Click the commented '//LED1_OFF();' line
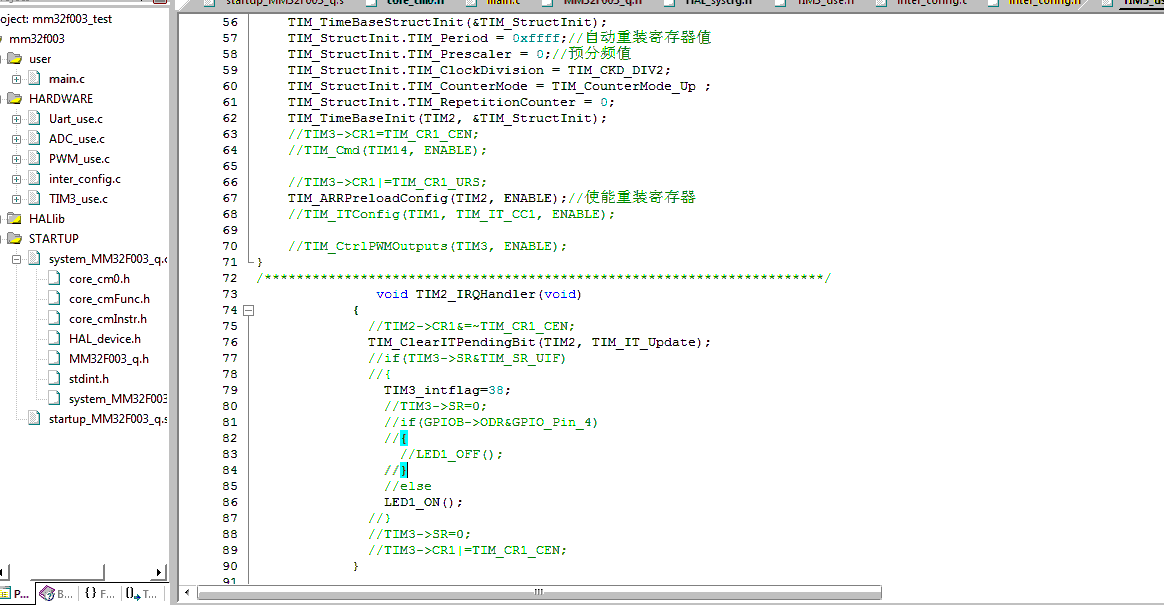The height and width of the screenshot is (605, 1164). 451,454
